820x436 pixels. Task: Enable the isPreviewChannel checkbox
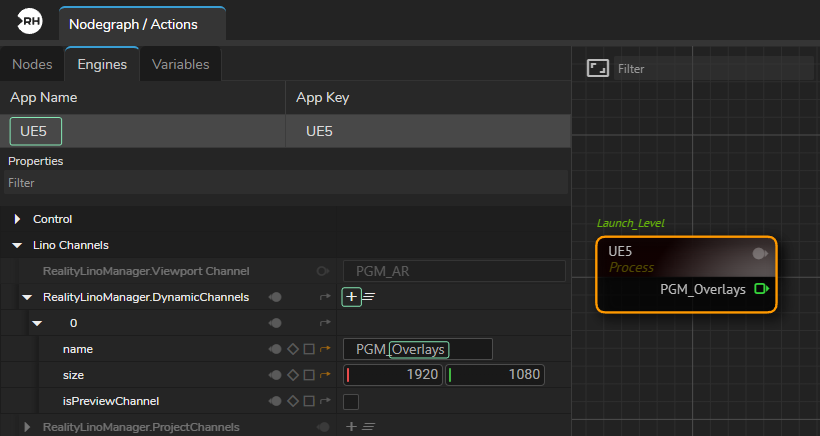(351, 401)
